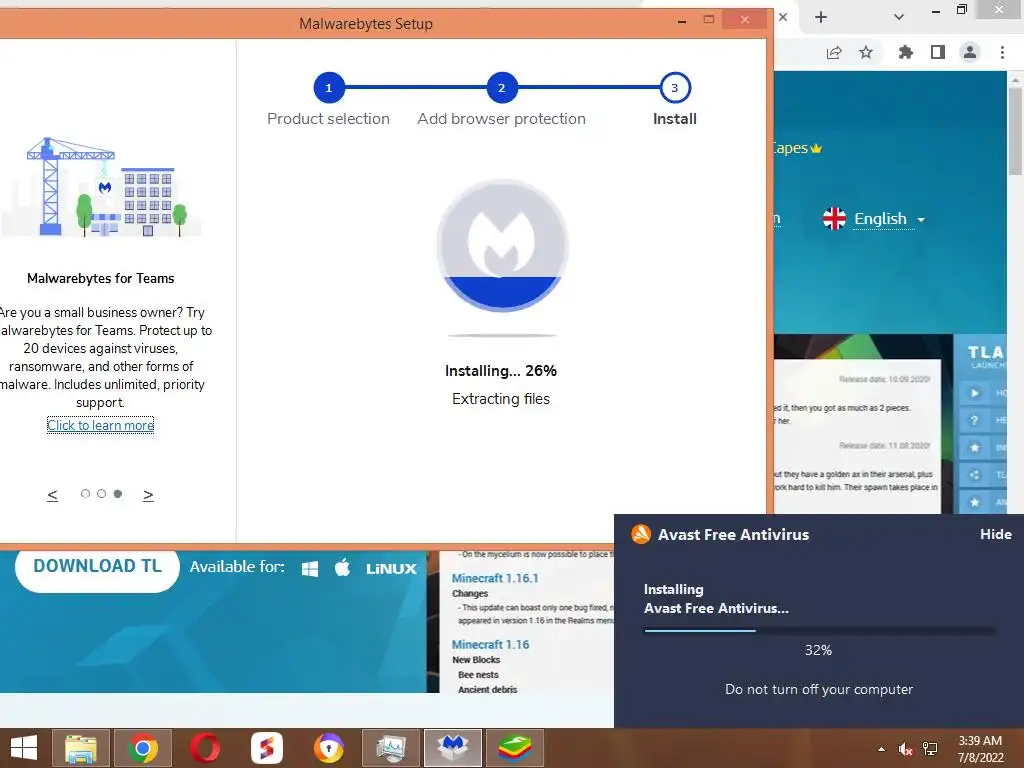Open Minecraft 1.16 changelog link

point(490,645)
